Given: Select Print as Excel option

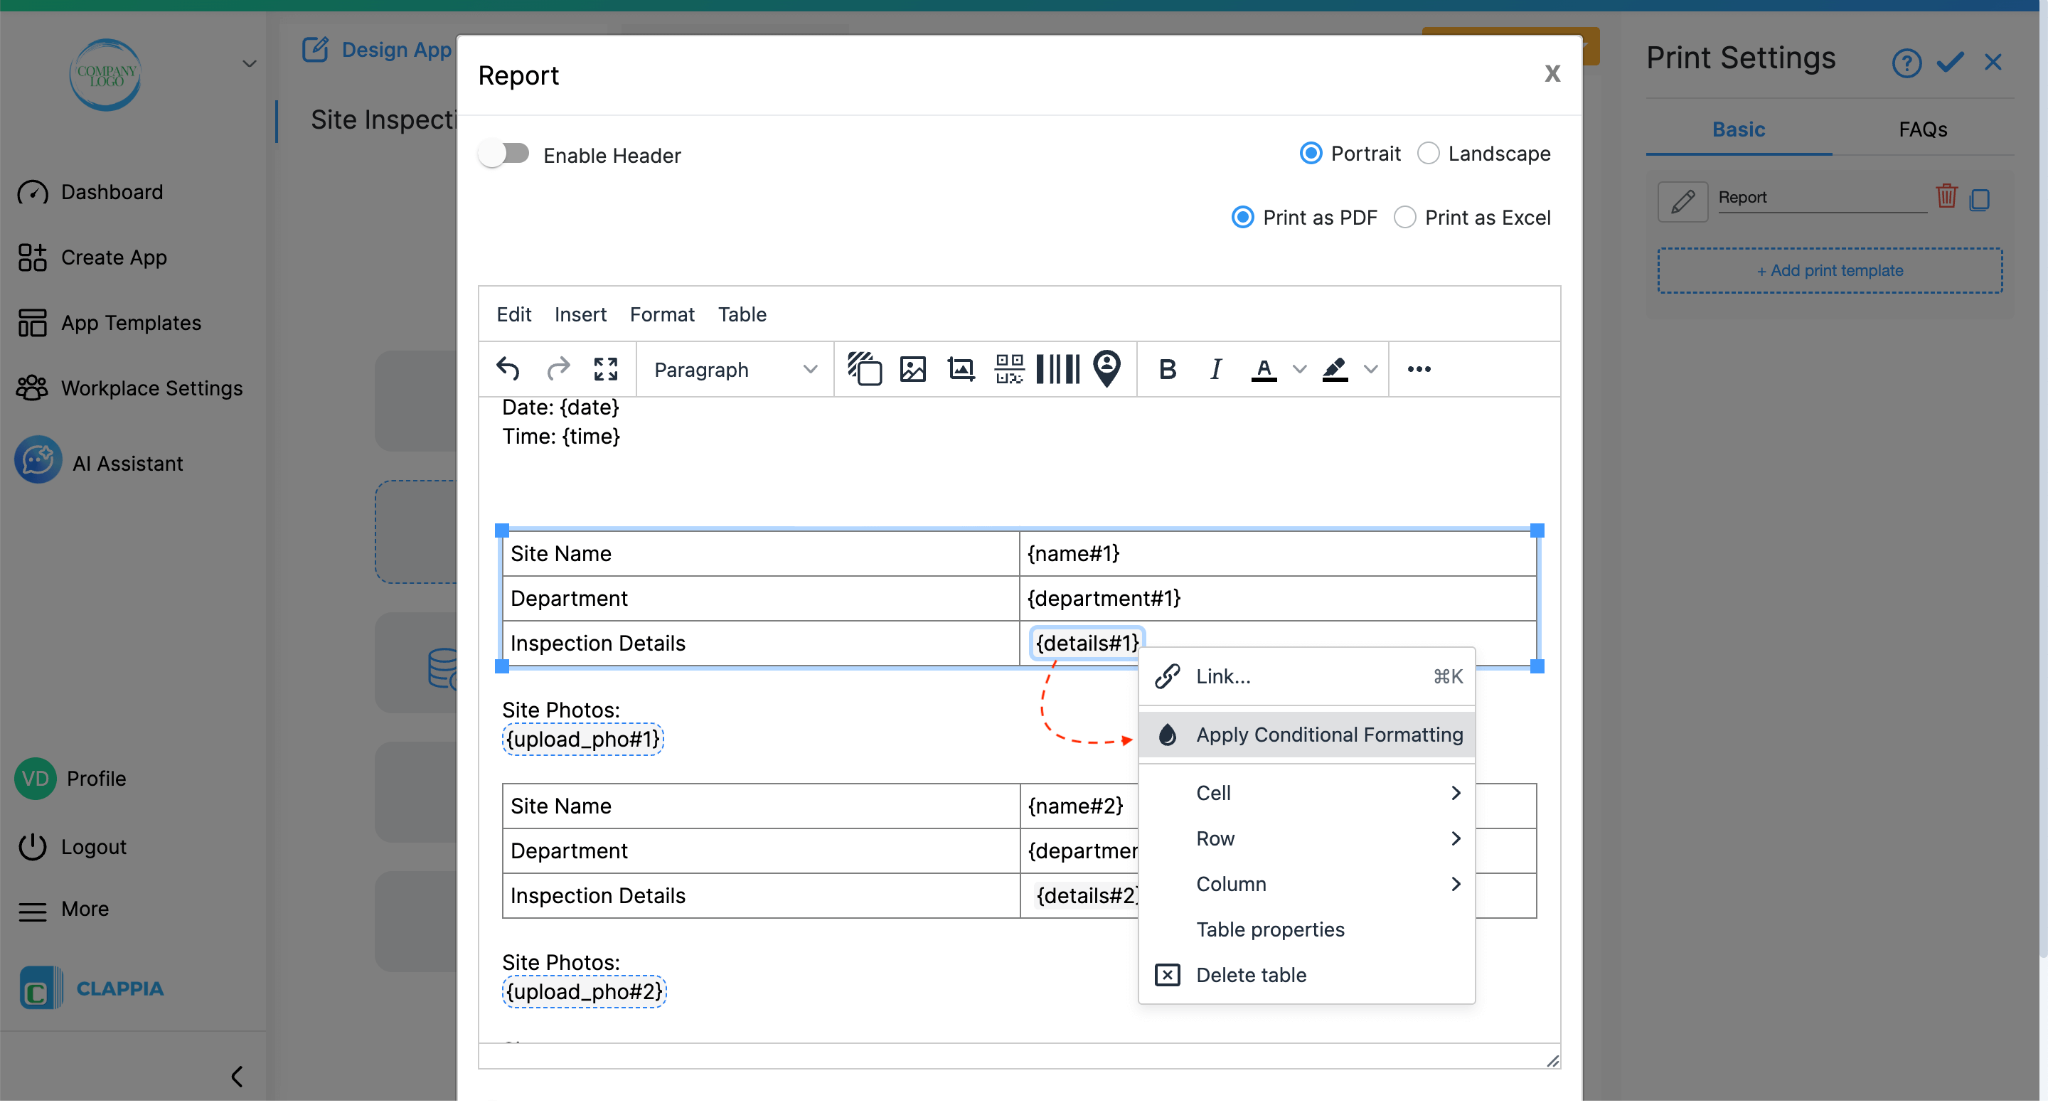Looking at the screenshot, I should click(x=1405, y=217).
